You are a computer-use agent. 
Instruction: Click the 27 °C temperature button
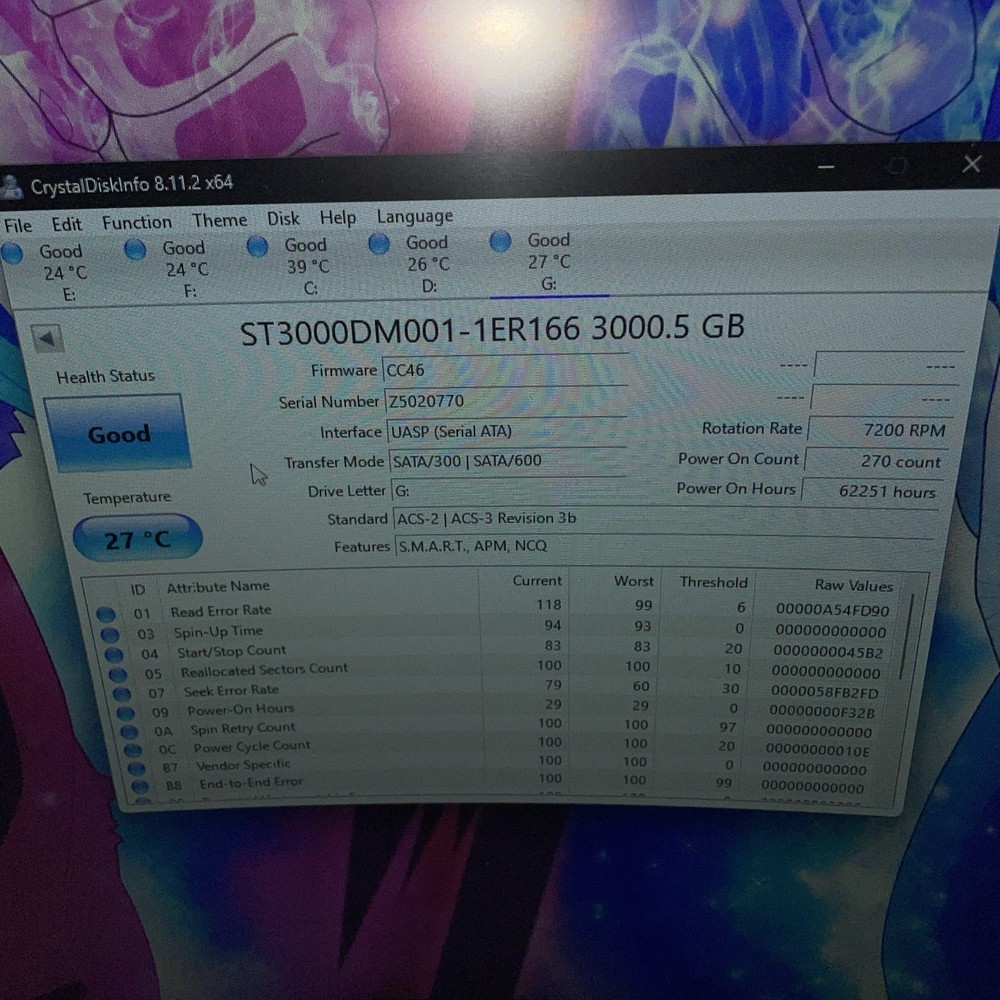tap(137, 540)
